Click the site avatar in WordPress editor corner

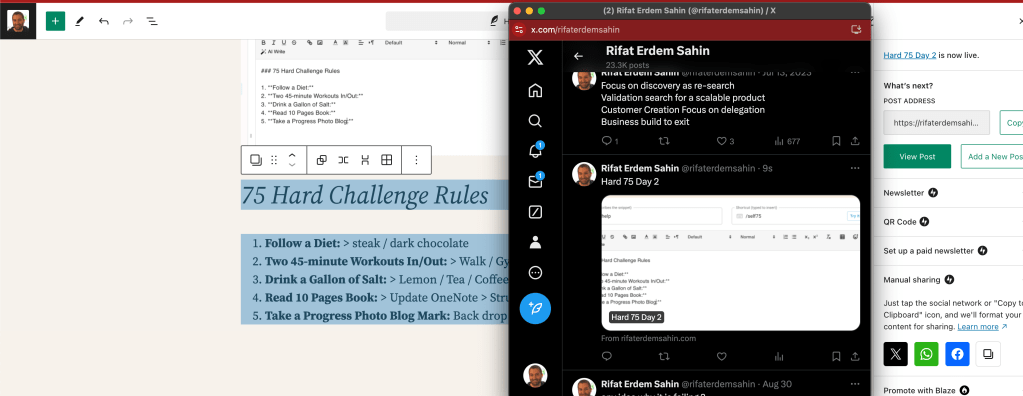coord(18,21)
